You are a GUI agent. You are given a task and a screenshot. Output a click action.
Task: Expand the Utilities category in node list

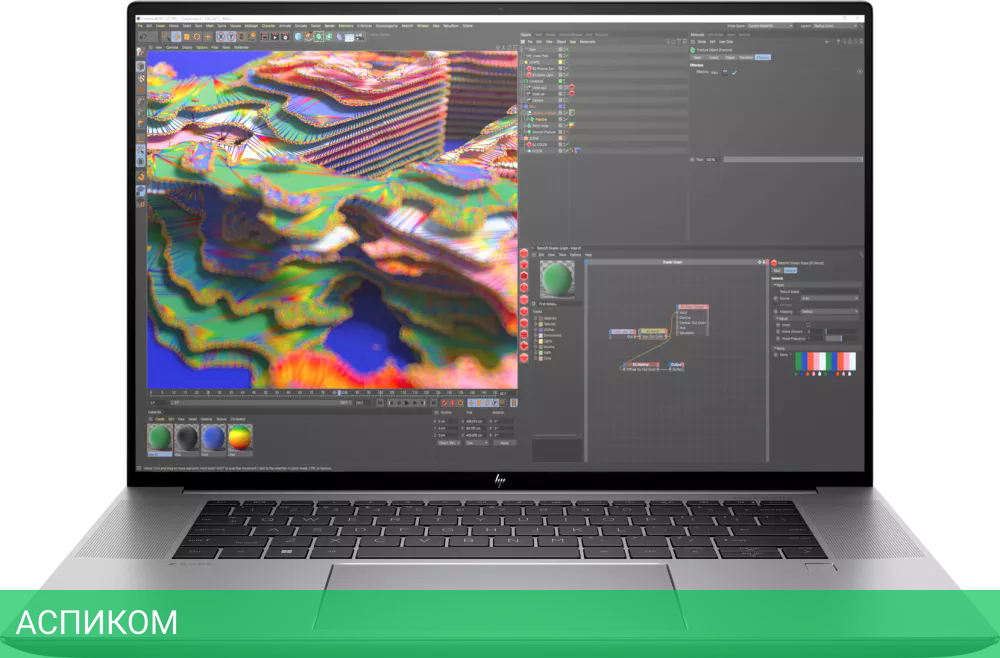535,330
